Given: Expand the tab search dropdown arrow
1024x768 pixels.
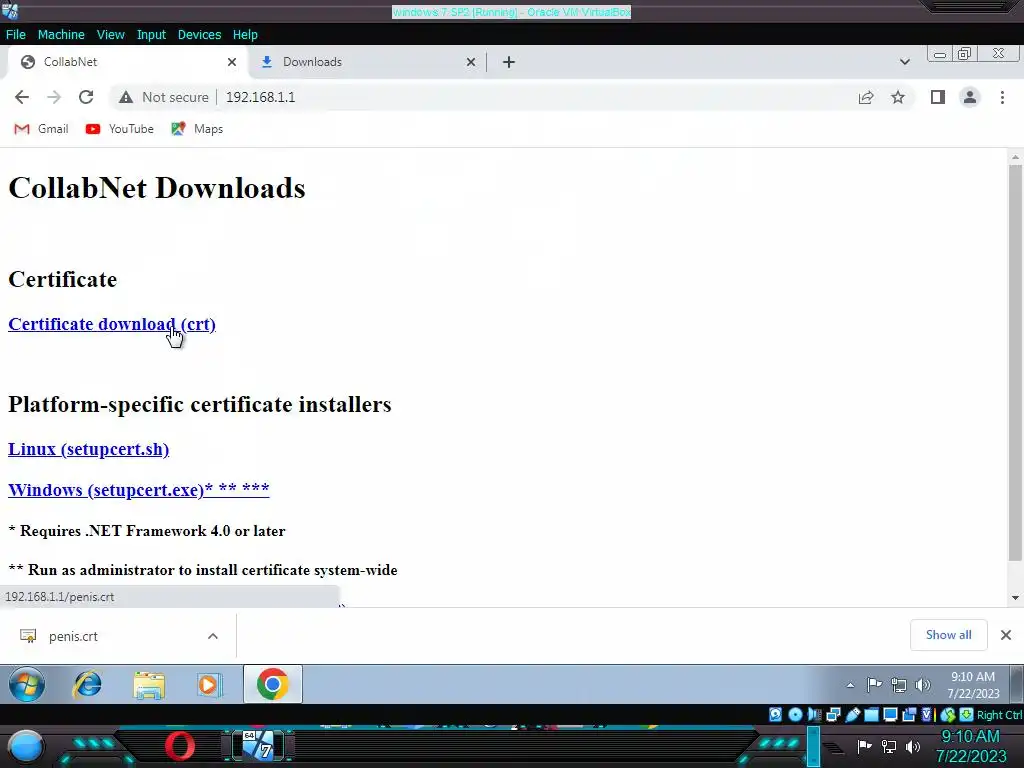Looking at the screenshot, I should (904, 62).
